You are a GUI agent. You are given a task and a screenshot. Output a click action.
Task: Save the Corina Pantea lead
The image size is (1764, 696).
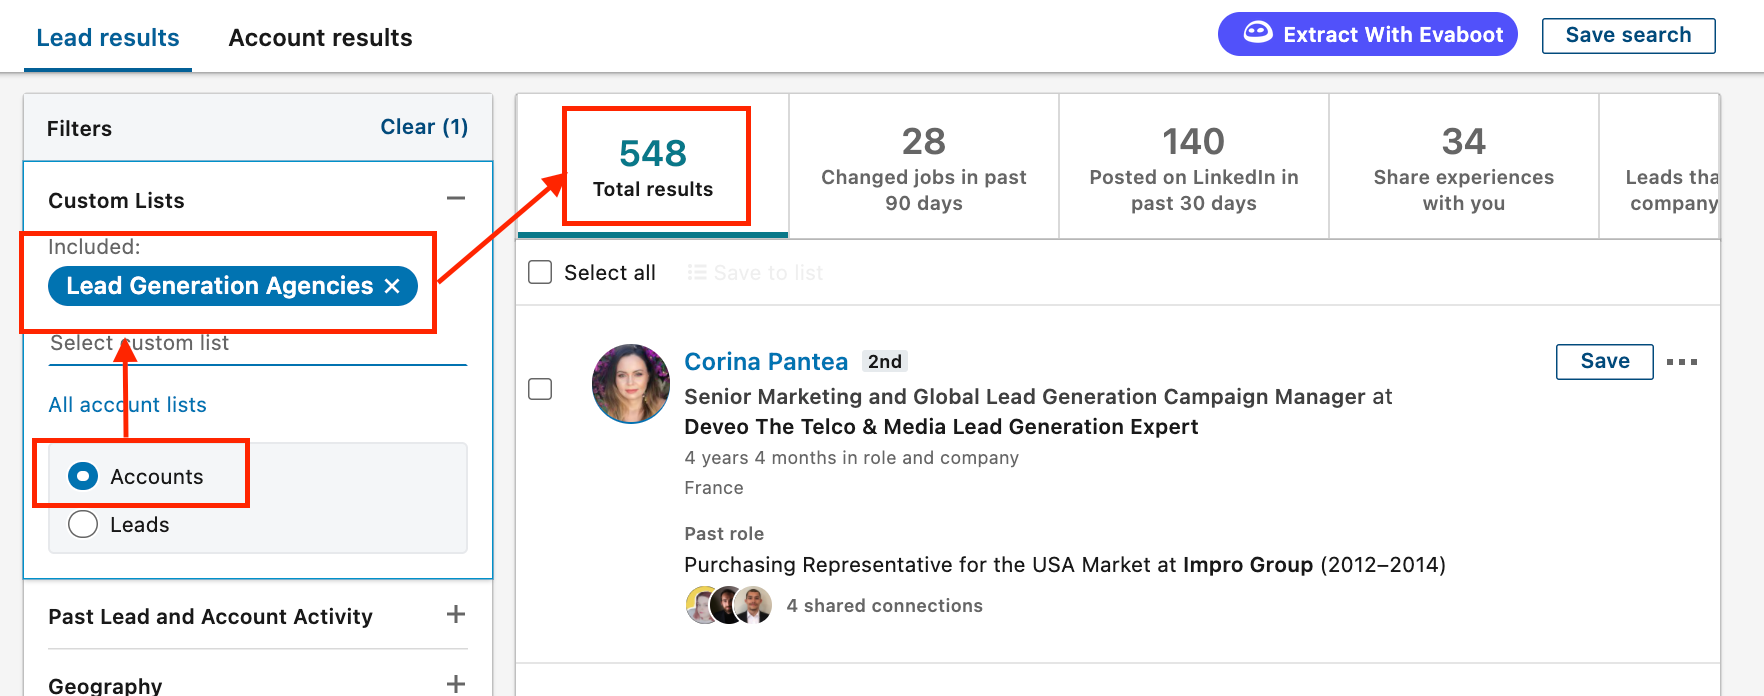(1605, 361)
